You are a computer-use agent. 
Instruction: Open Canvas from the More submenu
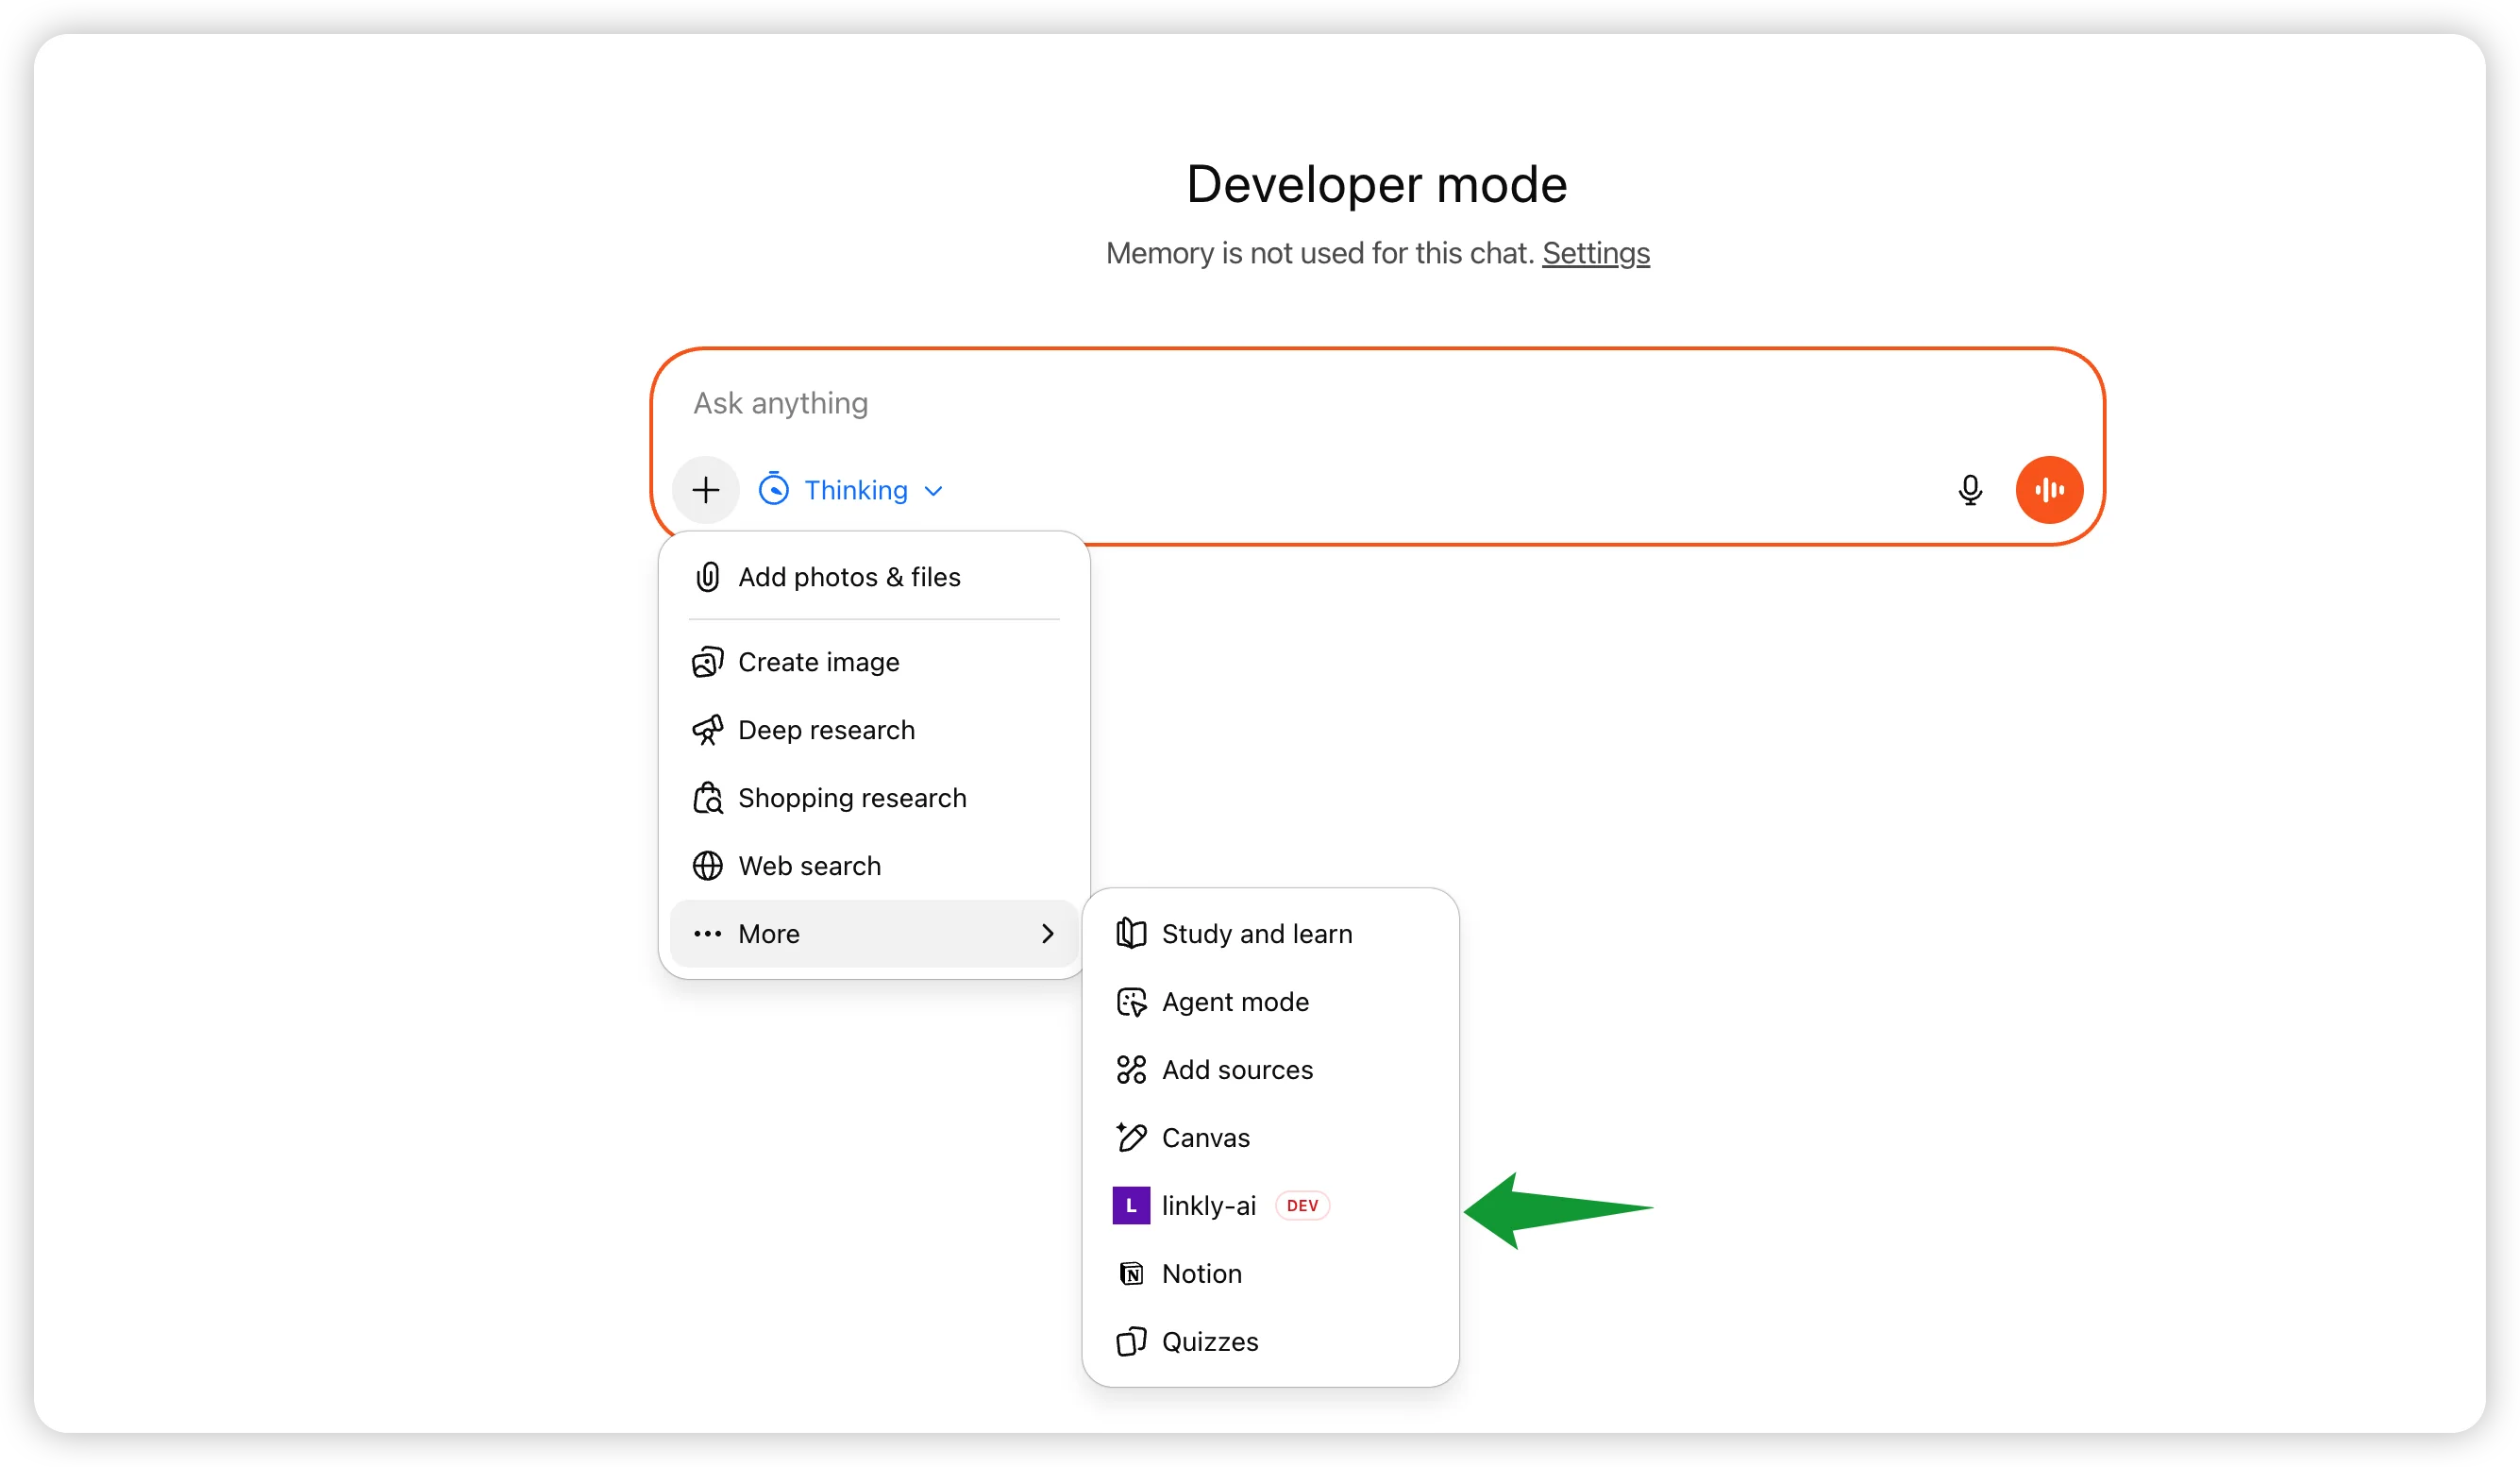pyautogui.click(x=1204, y=1138)
